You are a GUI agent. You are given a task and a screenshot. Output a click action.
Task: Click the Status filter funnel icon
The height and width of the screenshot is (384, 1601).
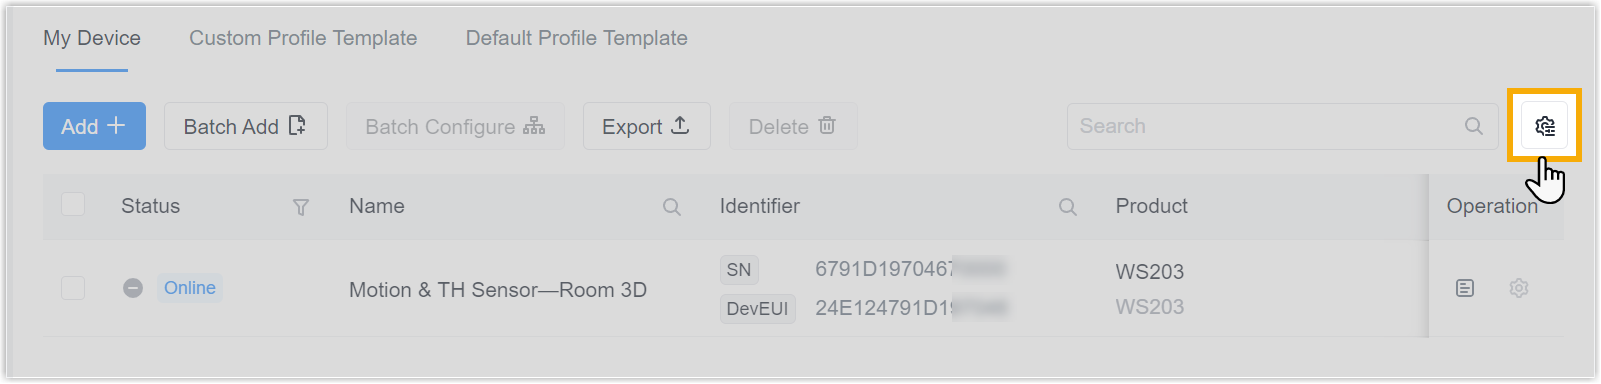[301, 207]
